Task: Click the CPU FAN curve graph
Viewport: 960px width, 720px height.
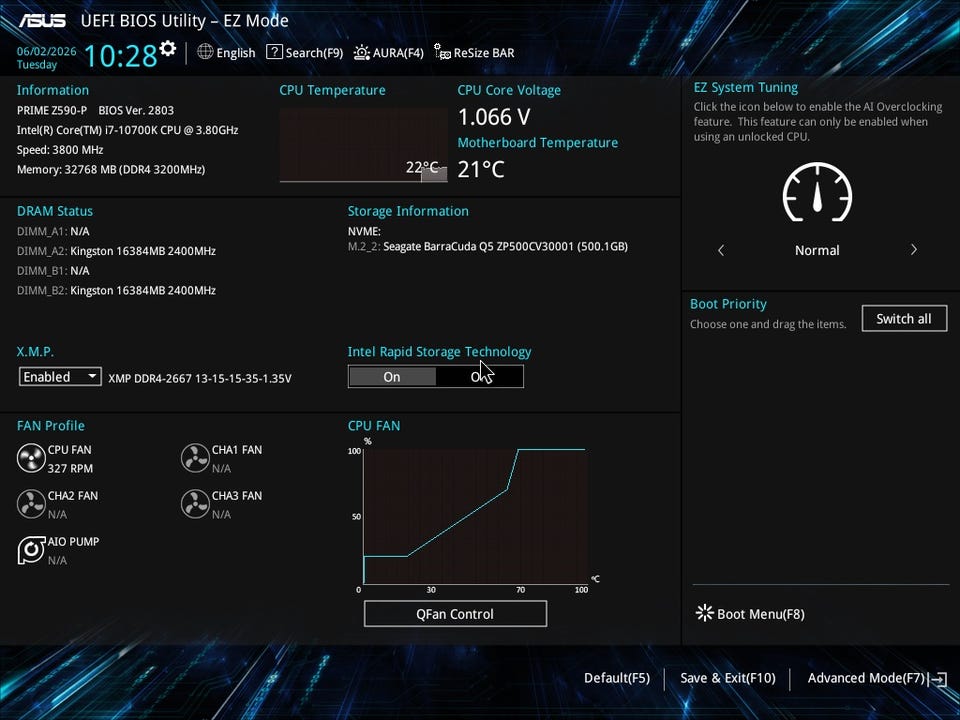Action: coord(476,516)
